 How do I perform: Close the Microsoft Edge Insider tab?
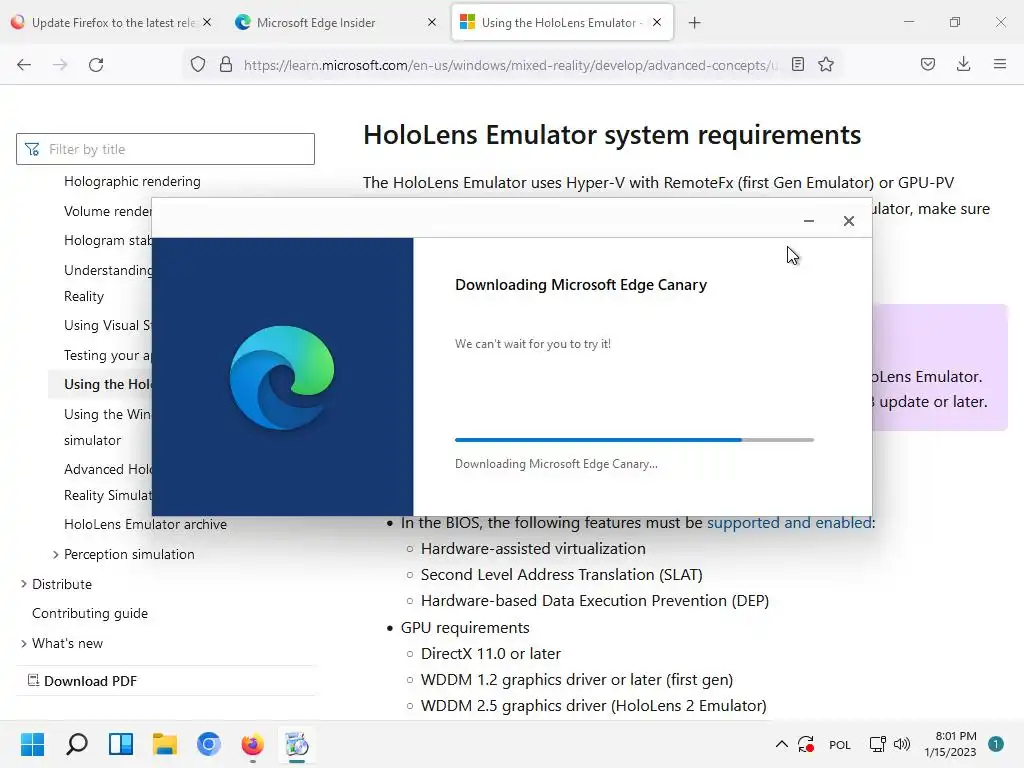[x=432, y=22]
